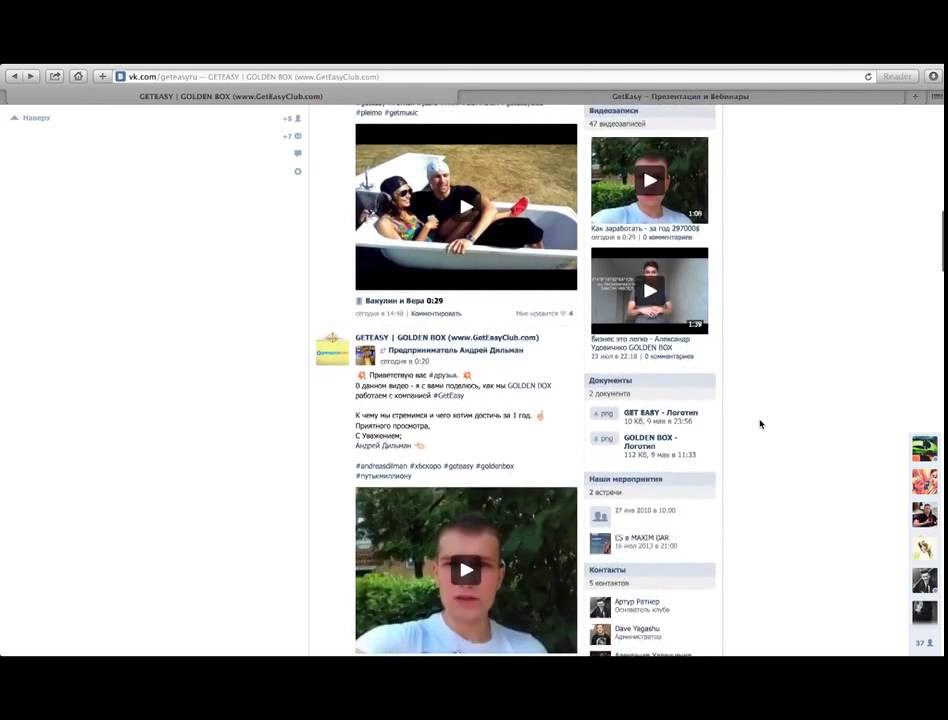This screenshot has height=720, width=948.
Task: Open Предприниматель Андрей Дильман repost link
Action: tap(455, 350)
